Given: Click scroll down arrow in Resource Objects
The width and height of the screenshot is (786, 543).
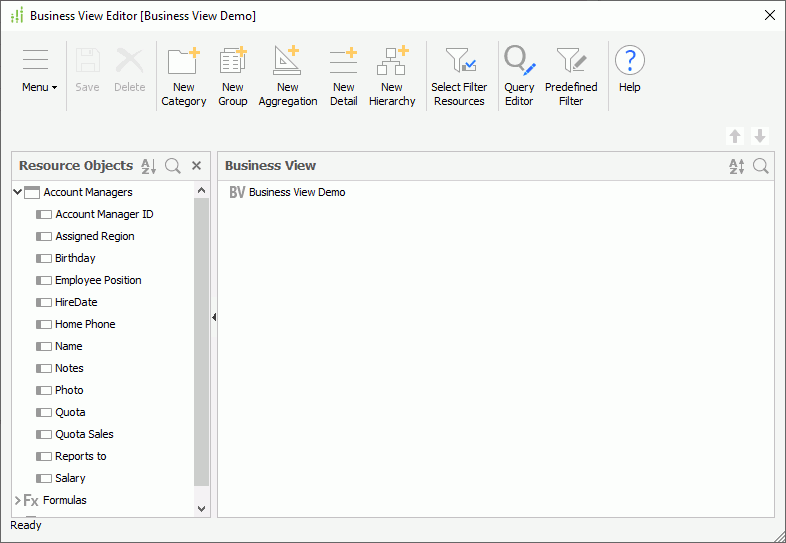Looking at the screenshot, I should pos(202,509).
